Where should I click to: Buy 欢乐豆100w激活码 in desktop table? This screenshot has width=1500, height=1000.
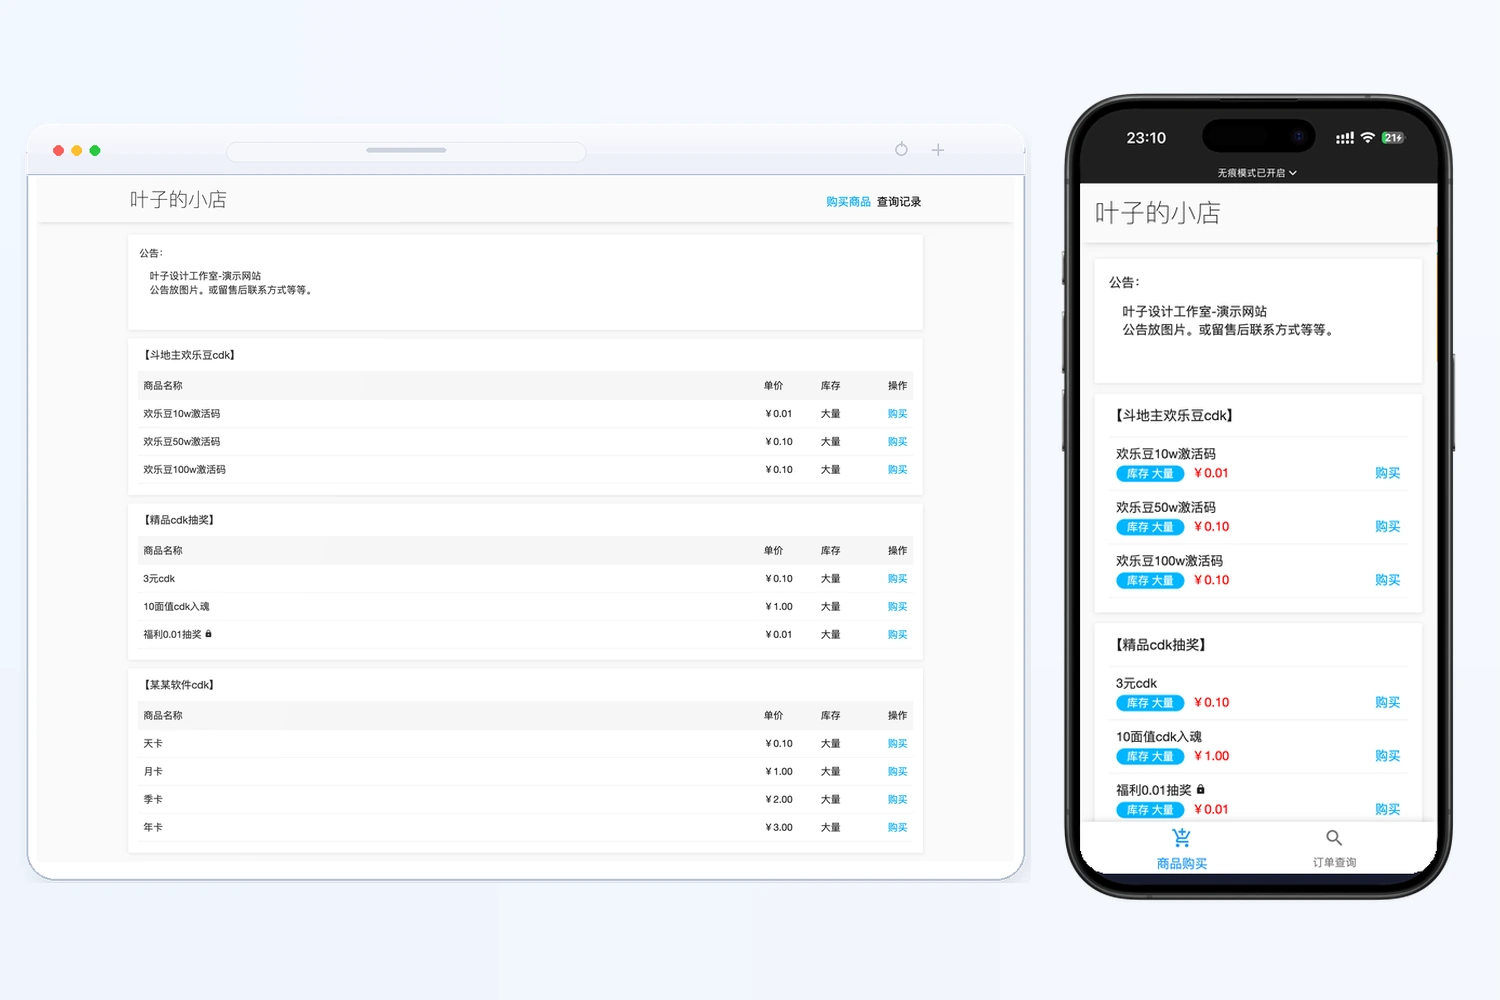[897, 470]
